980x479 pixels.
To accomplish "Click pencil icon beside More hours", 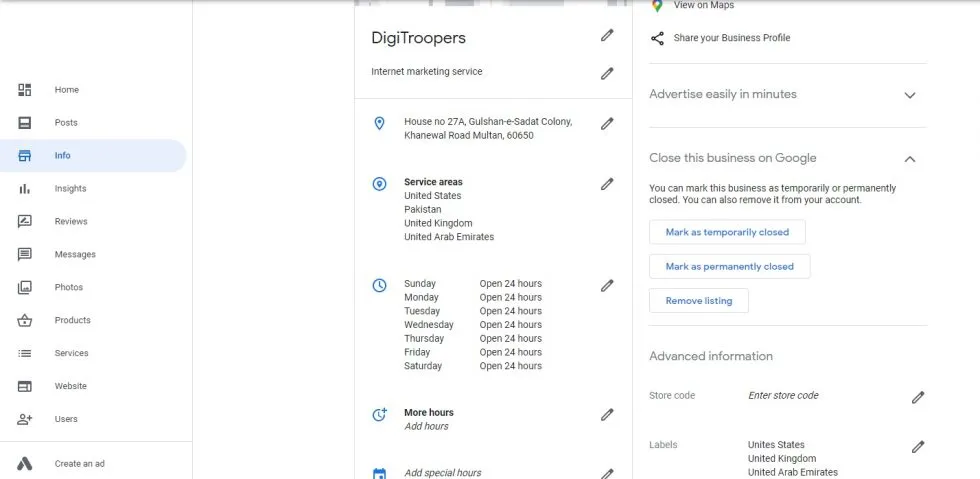I will point(607,414).
